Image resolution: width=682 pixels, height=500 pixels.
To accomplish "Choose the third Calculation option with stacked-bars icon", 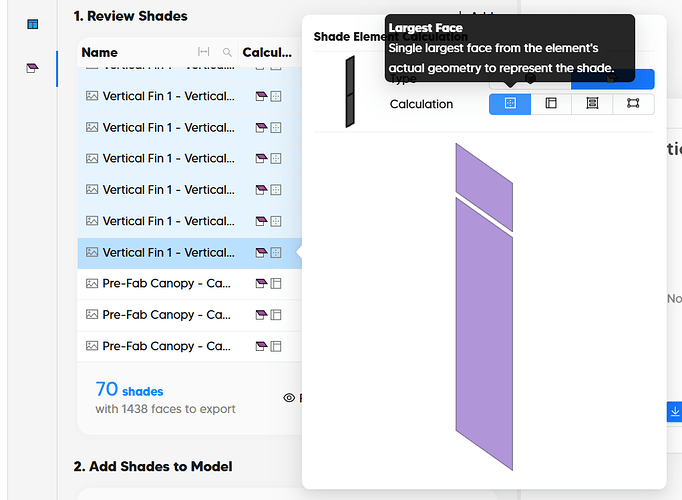I will coord(592,104).
